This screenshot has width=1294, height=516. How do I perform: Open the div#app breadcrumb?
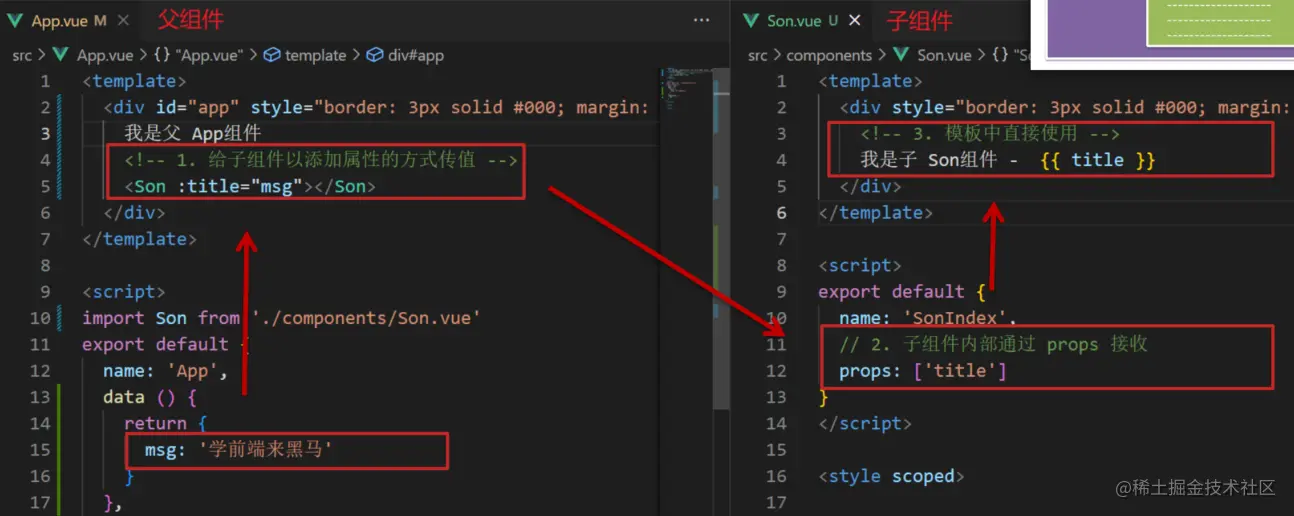coord(405,55)
